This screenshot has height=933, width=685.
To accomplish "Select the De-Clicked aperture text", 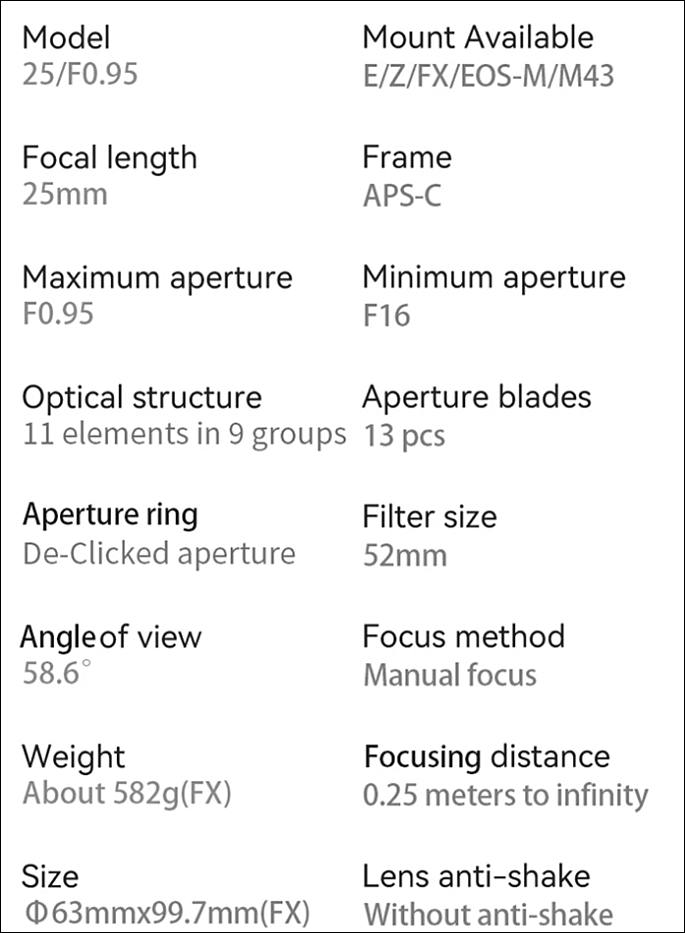I will 159,555.
